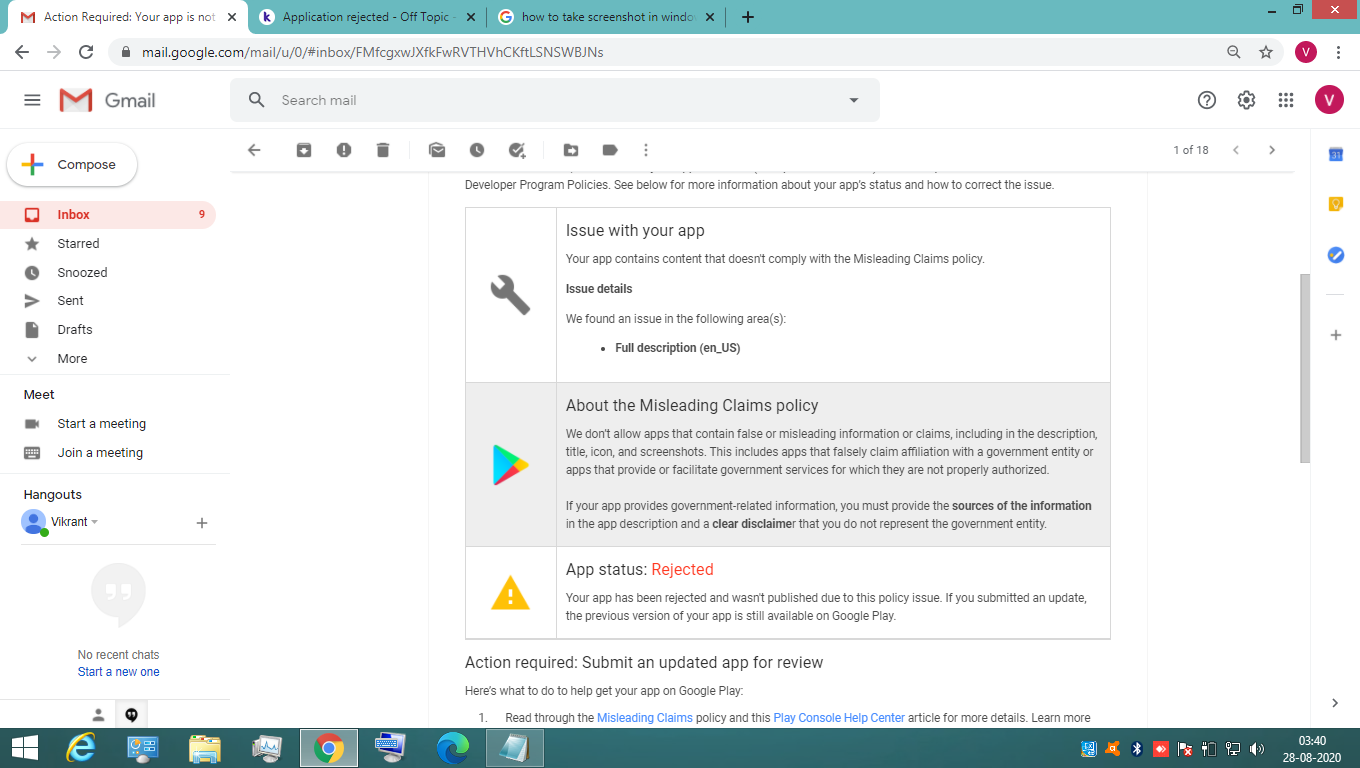The height and width of the screenshot is (768, 1360).
Task: Compose a new email
Action: coord(72,165)
